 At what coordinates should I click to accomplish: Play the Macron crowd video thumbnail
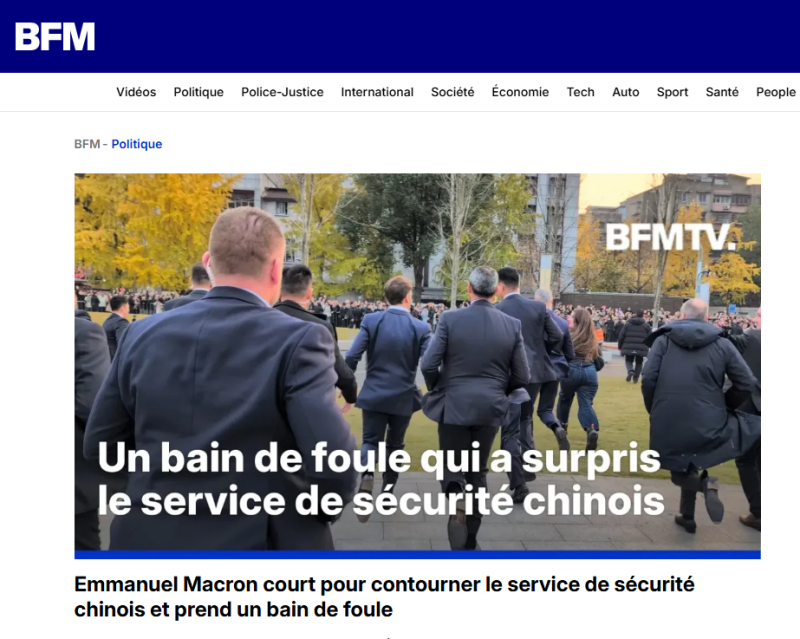coord(417,362)
